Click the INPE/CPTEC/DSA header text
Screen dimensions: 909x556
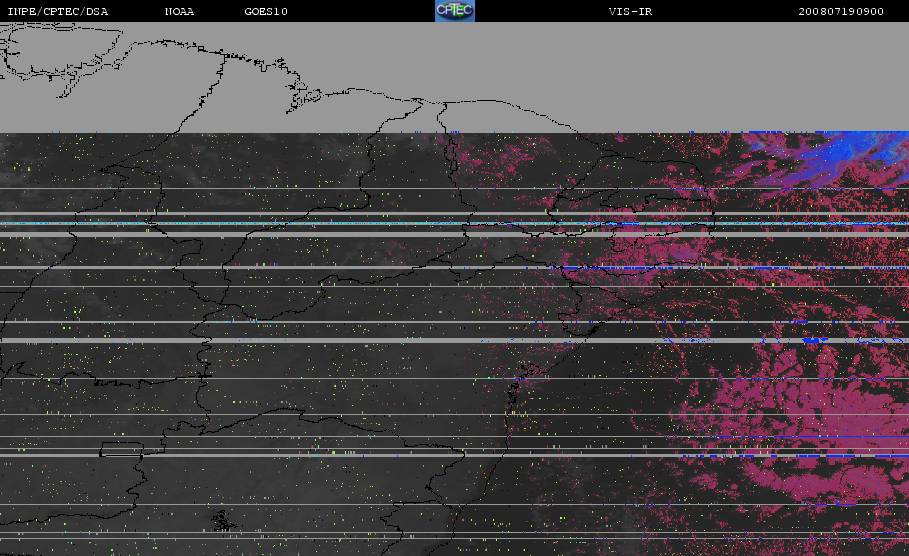click(x=57, y=12)
